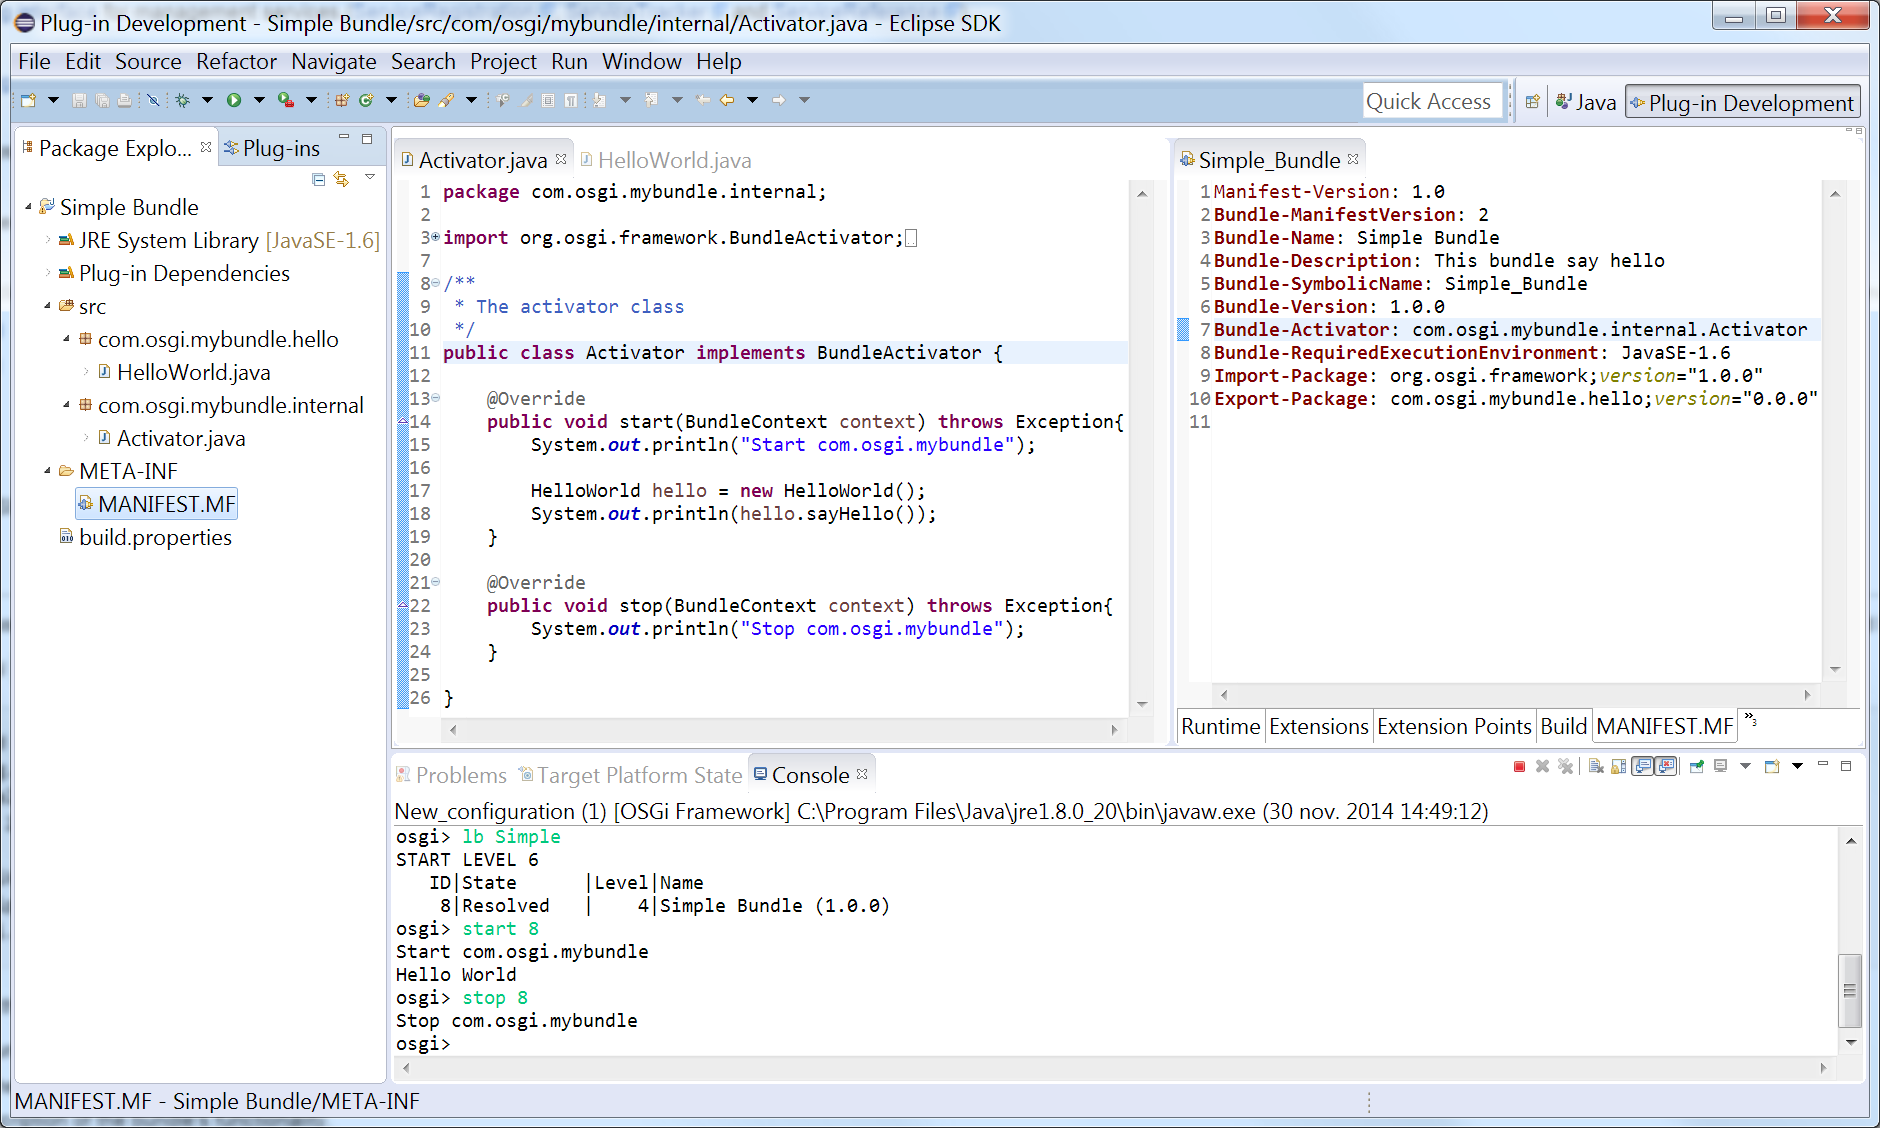Open the Navigate menu

[334, 61]
